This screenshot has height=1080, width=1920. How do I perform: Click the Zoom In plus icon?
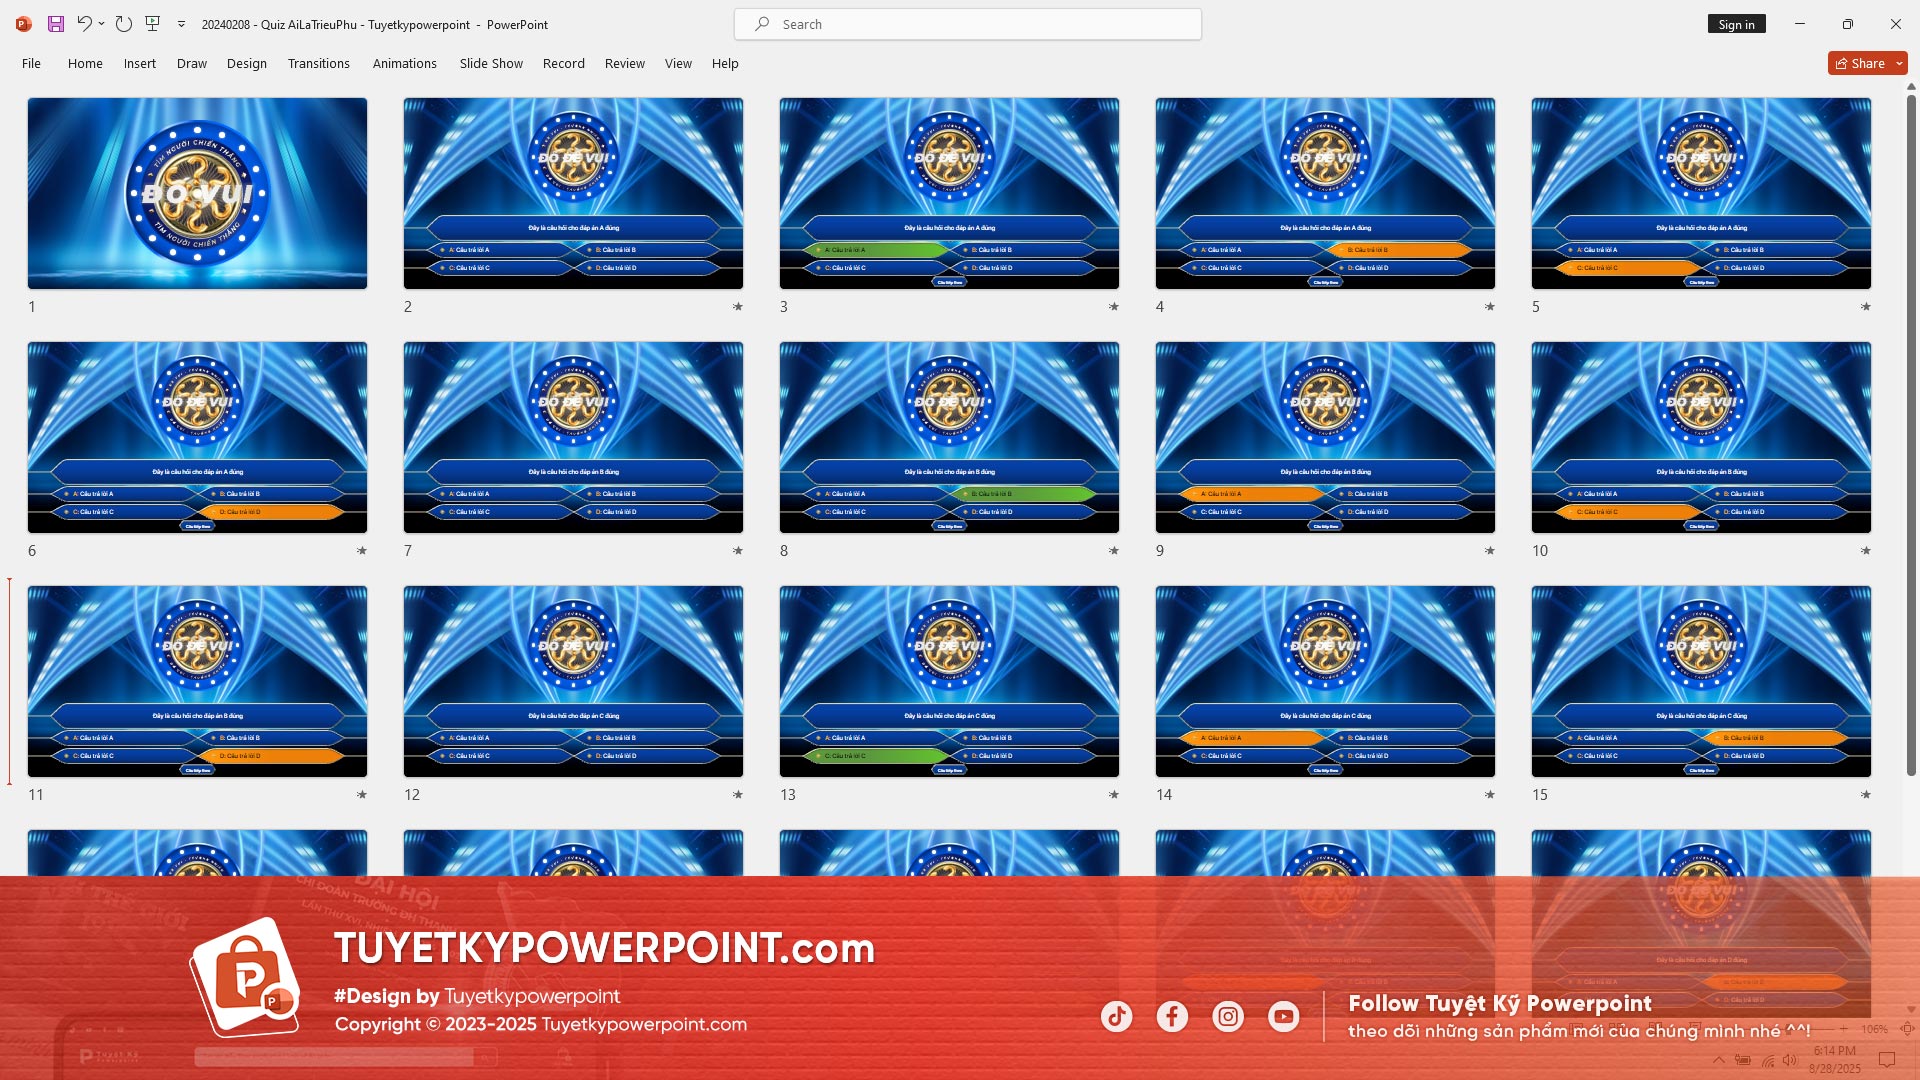1844,1028
